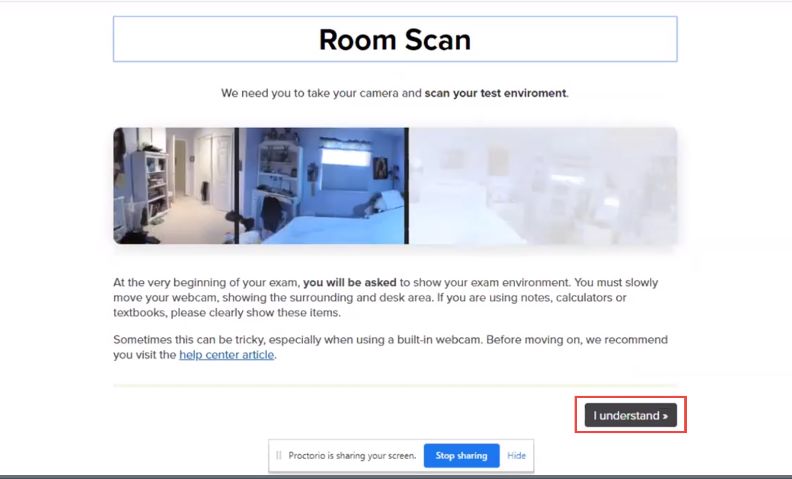Click the "scan your test enviroment" bold text
792x479 pixels.
496,93
